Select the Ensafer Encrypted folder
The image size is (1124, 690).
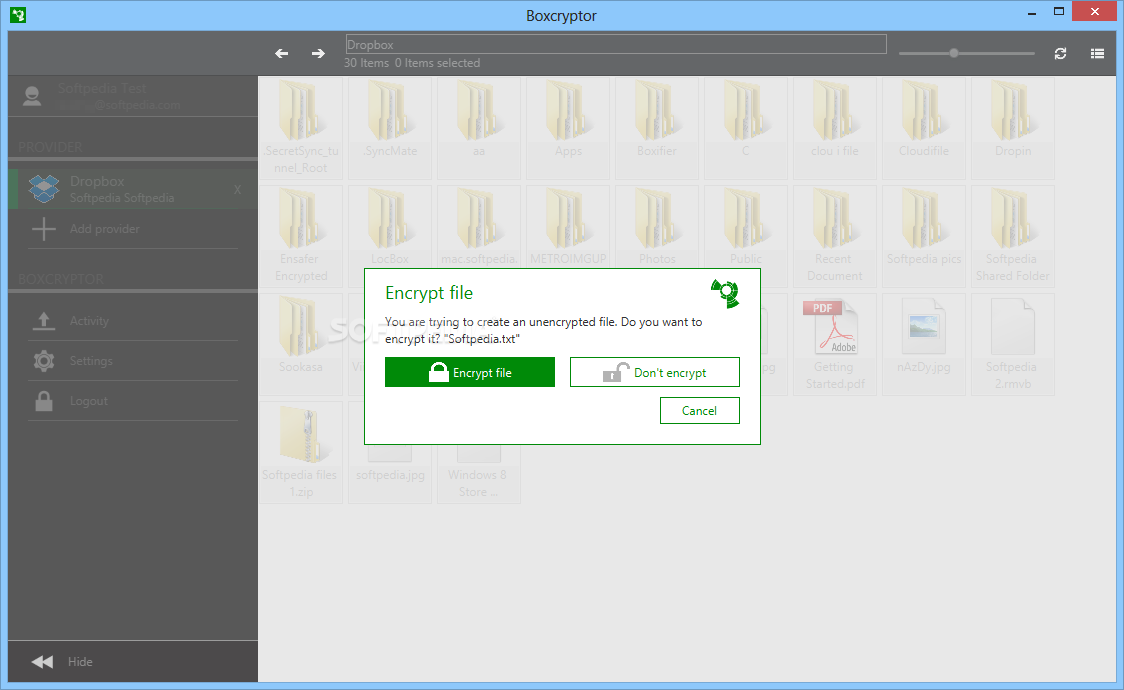point(301,236)
